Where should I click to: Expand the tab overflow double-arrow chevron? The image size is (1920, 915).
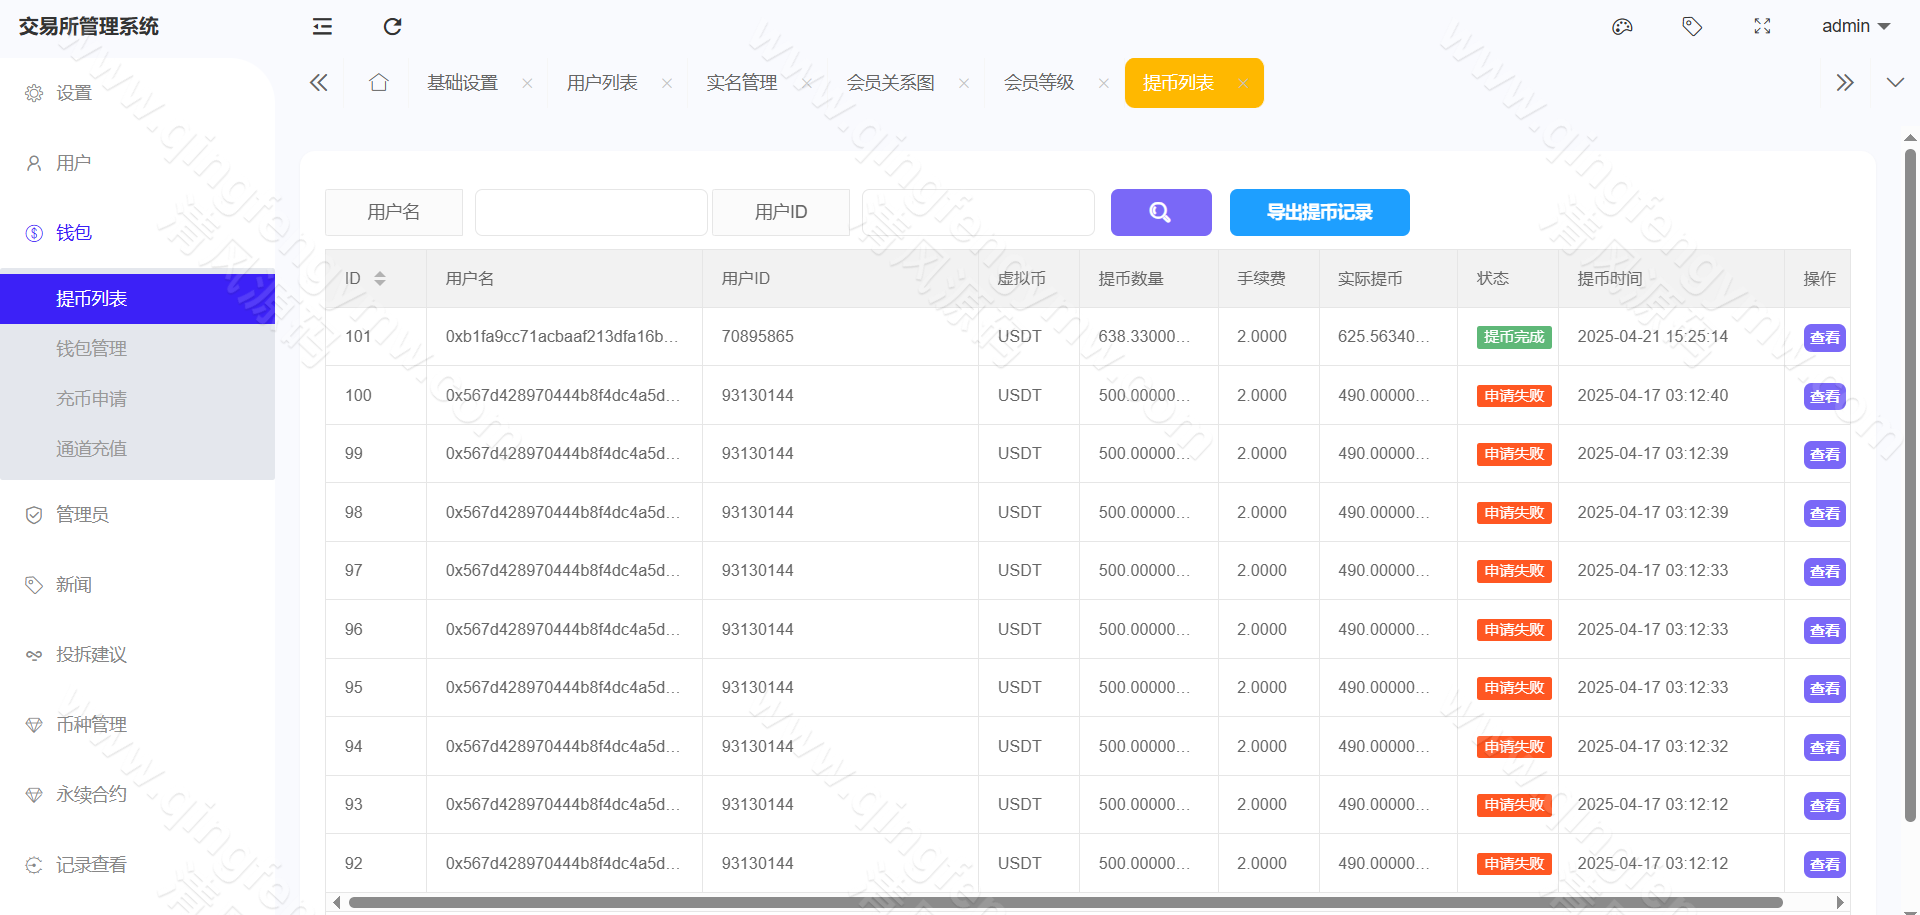click(1845, 83)
